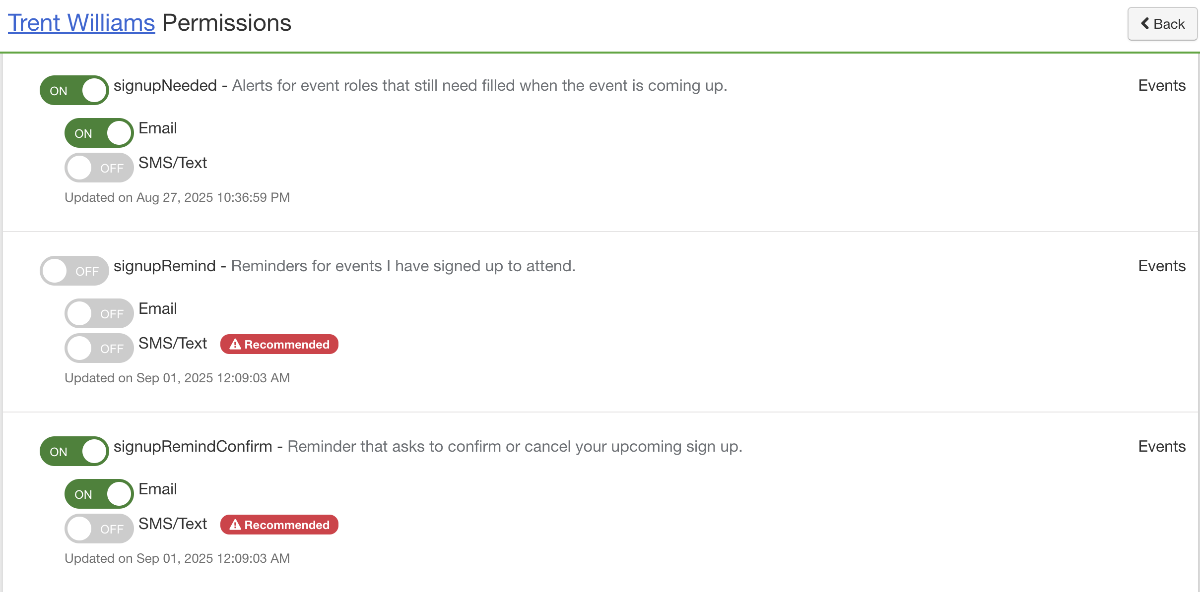Click warning icon in signupRemindConfirm's Recommended badge
The image size is (1200, 592).
click(235, 525)
